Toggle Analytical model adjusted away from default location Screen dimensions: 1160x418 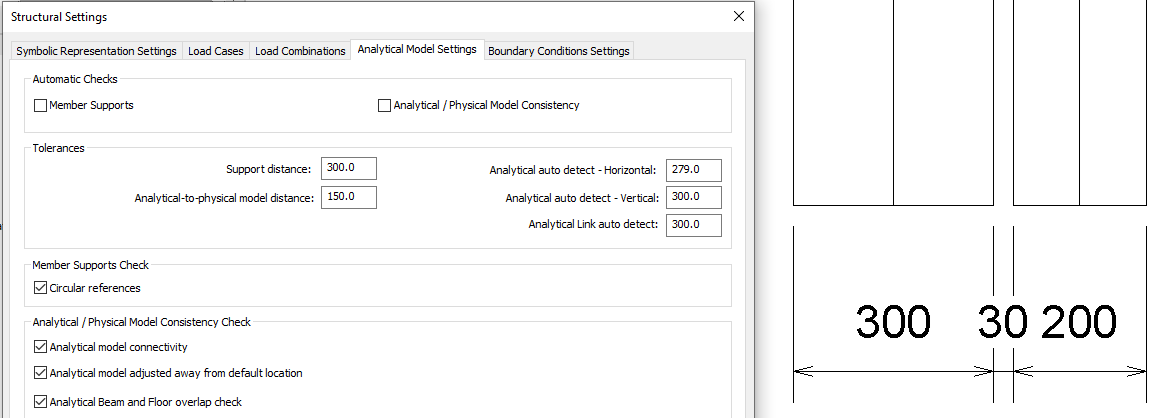click(x=41, y=373)
